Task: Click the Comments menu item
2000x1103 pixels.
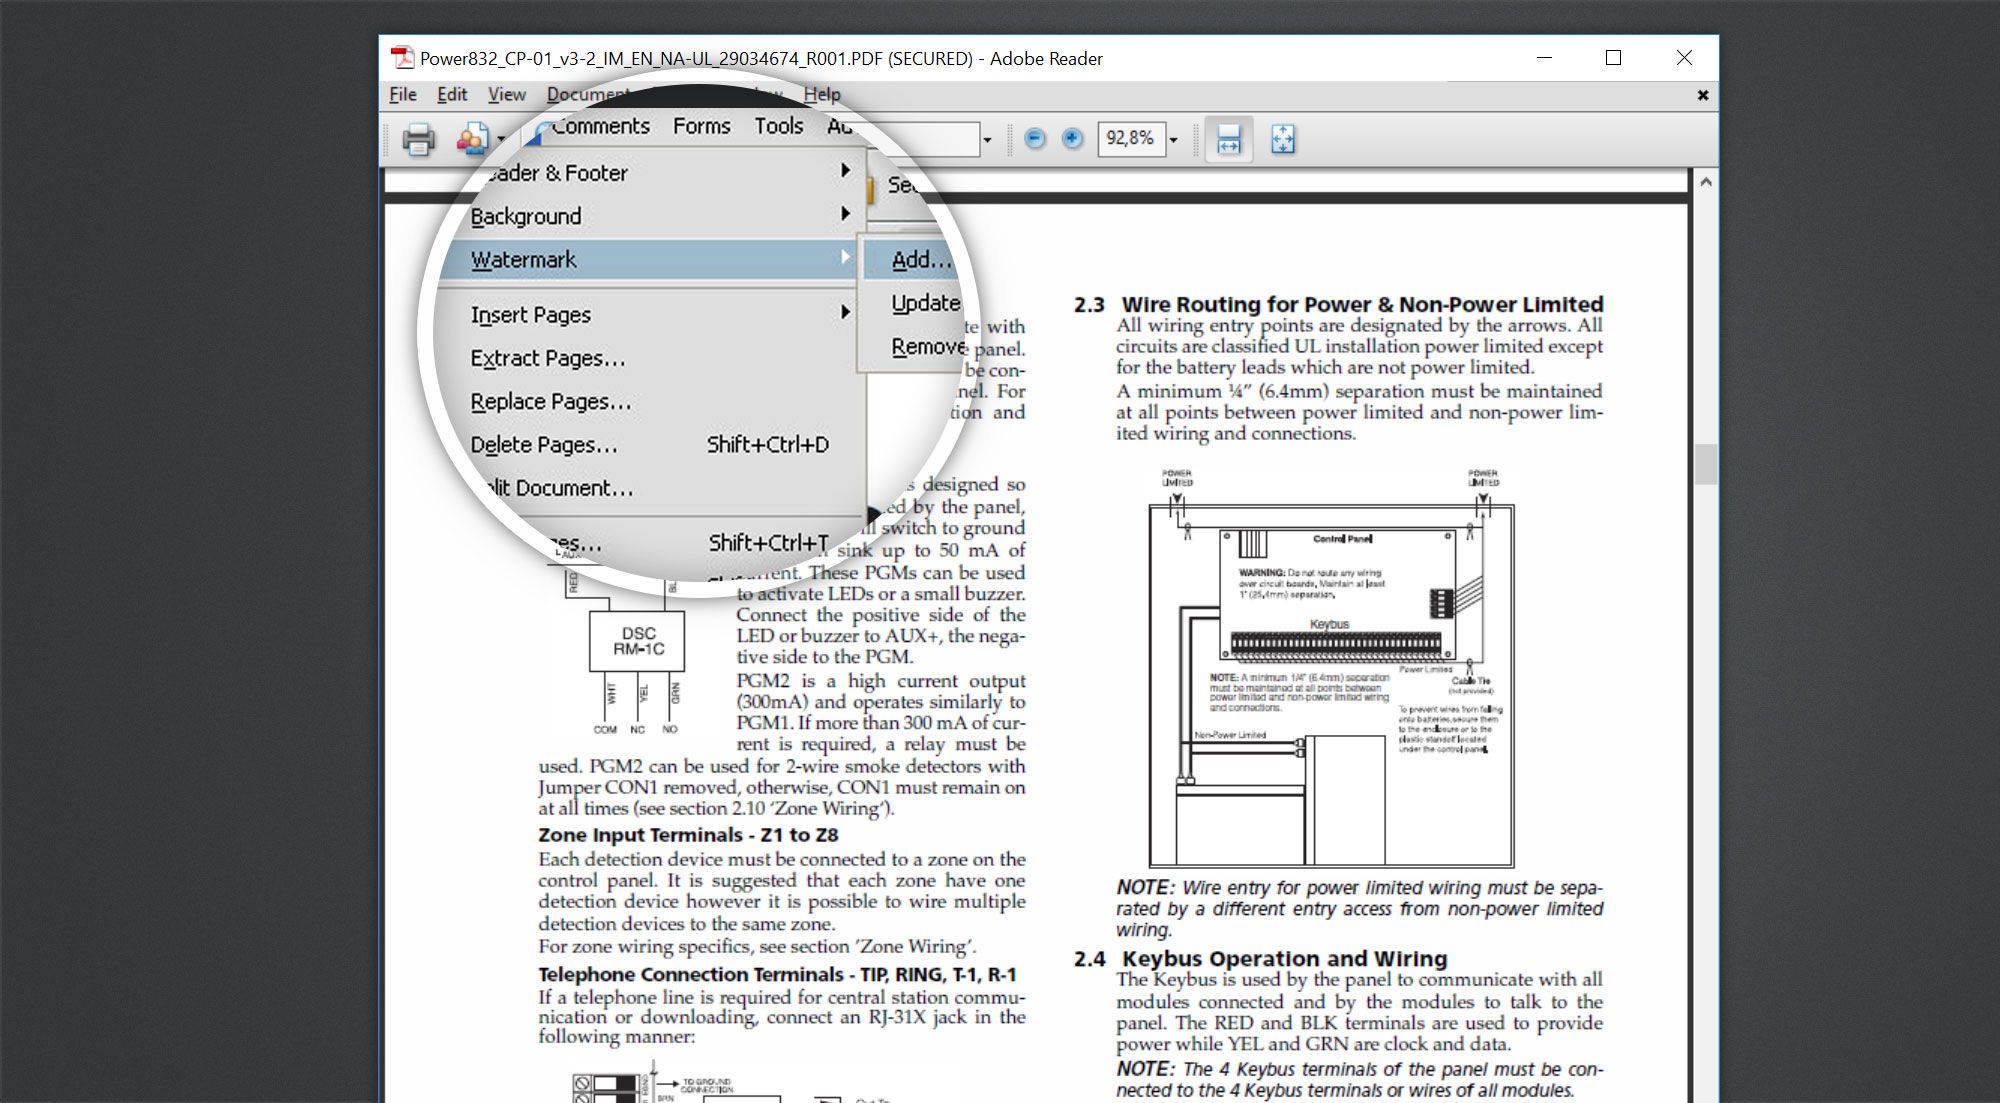Action: (599, 126)
